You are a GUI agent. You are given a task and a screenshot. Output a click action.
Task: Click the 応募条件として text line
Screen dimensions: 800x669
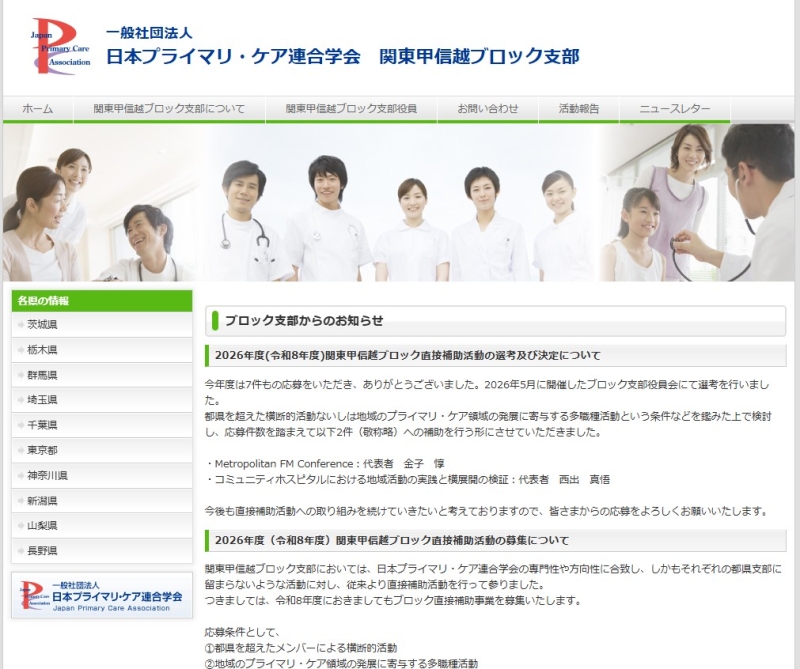pyautogui.click(x=242, y=632)
